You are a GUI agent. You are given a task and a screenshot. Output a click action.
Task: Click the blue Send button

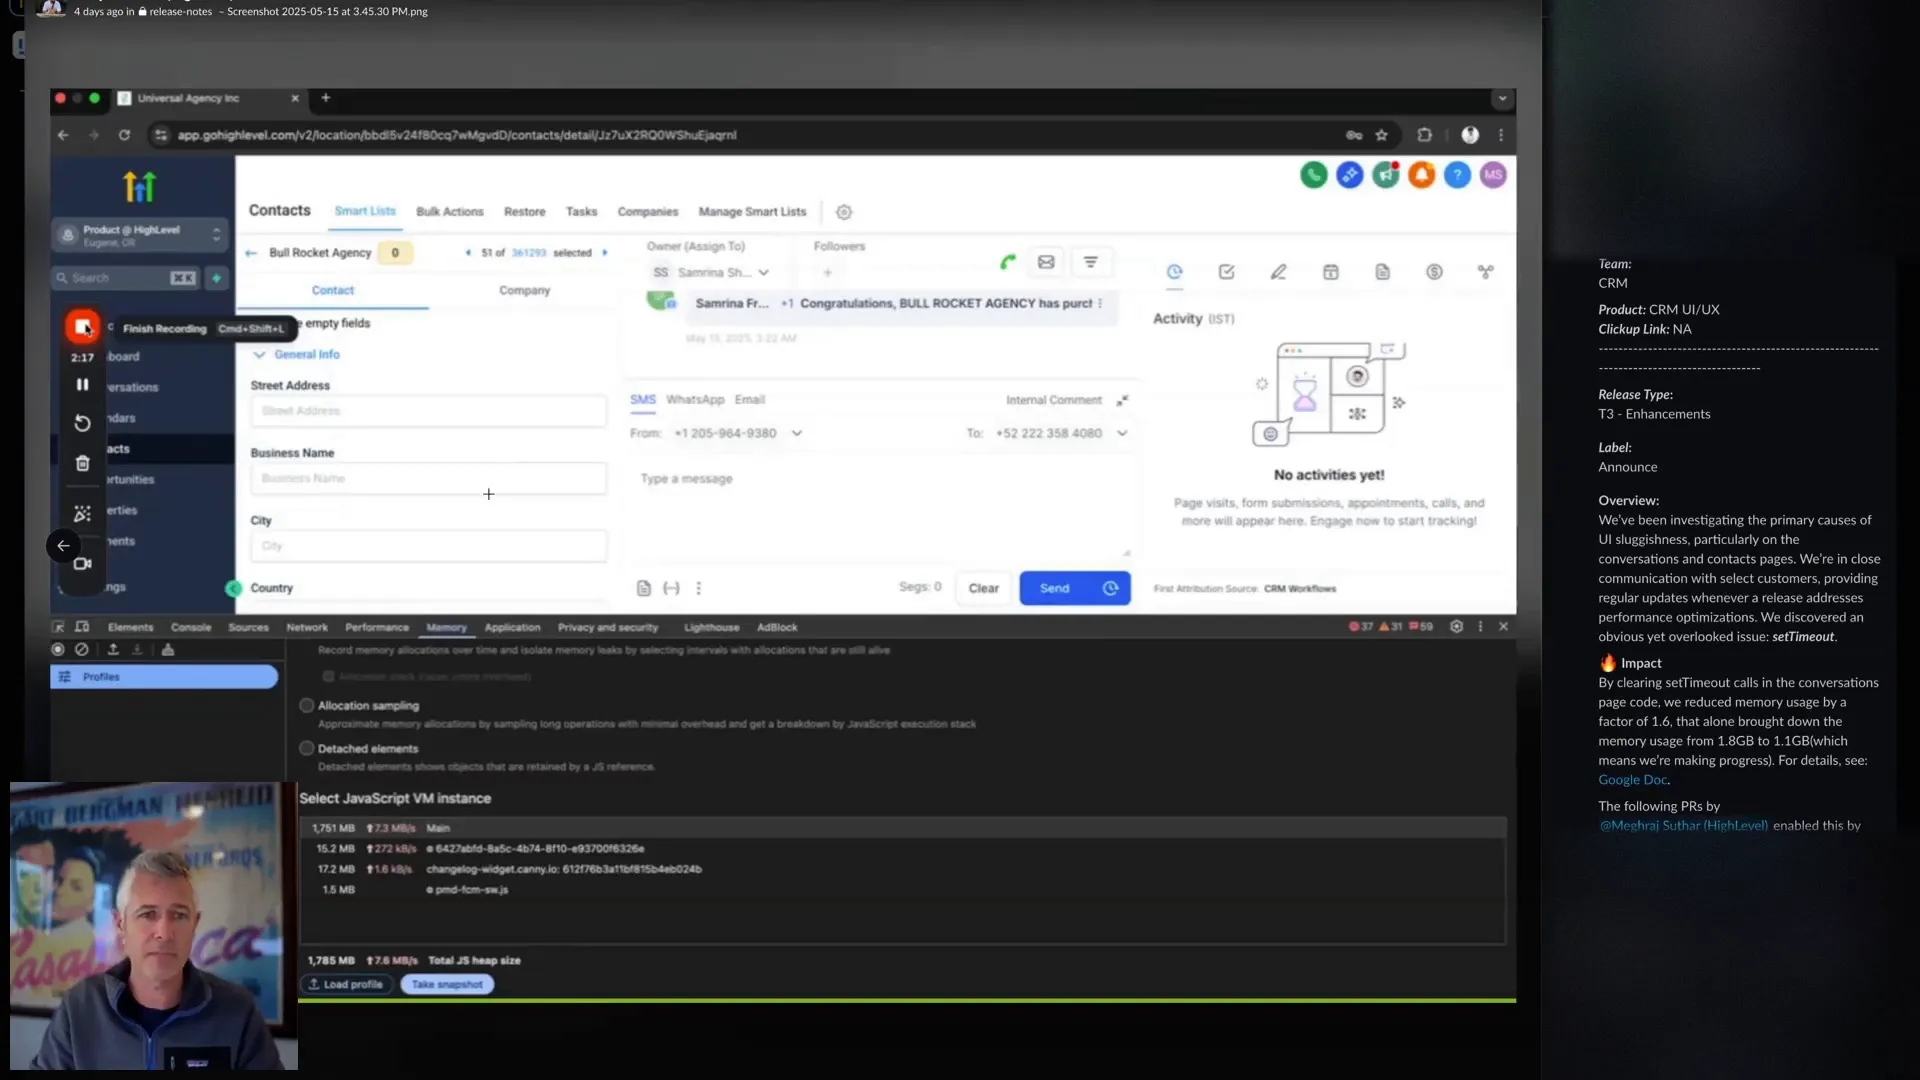click(x=1057, y=588)
